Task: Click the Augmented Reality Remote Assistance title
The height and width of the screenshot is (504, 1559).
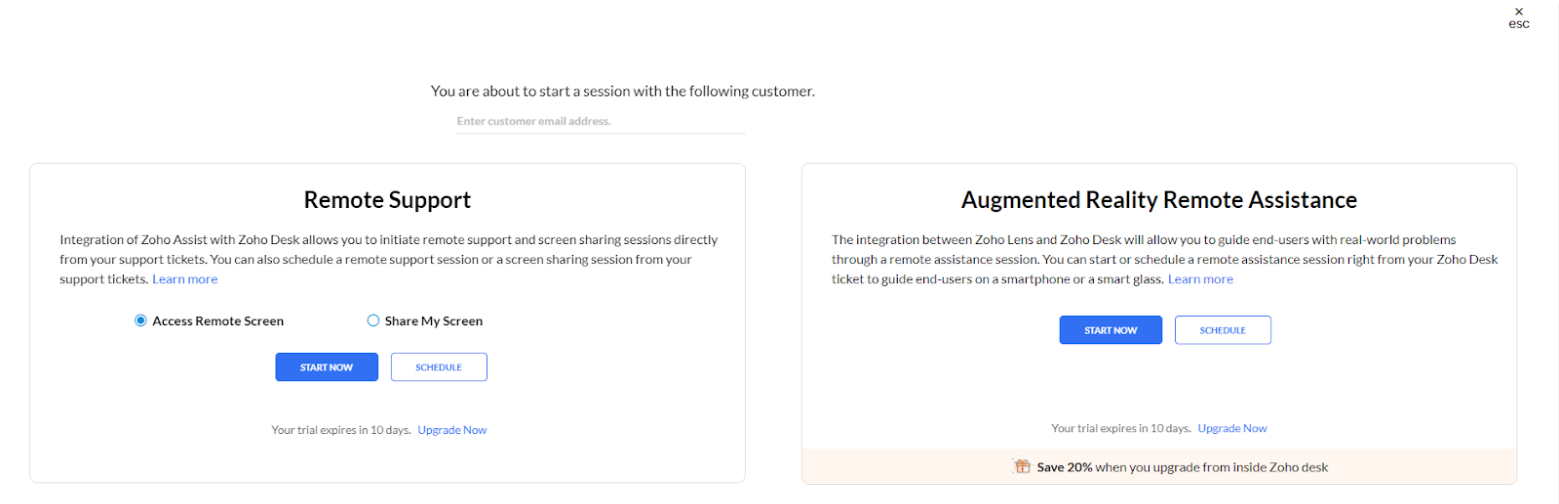Action: [x=1158, y=200]
